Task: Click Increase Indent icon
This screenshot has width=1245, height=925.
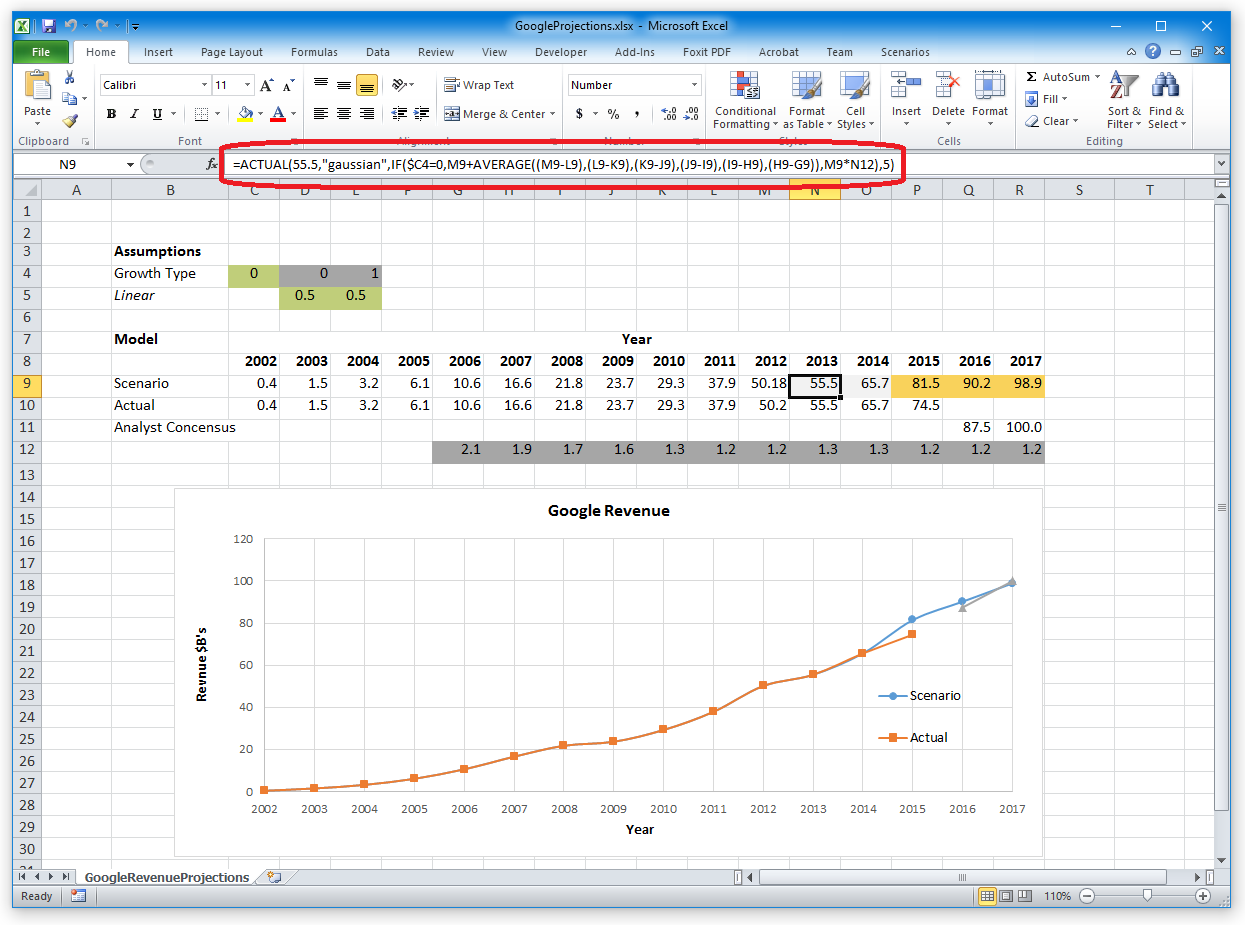Action: coord(421,114)
